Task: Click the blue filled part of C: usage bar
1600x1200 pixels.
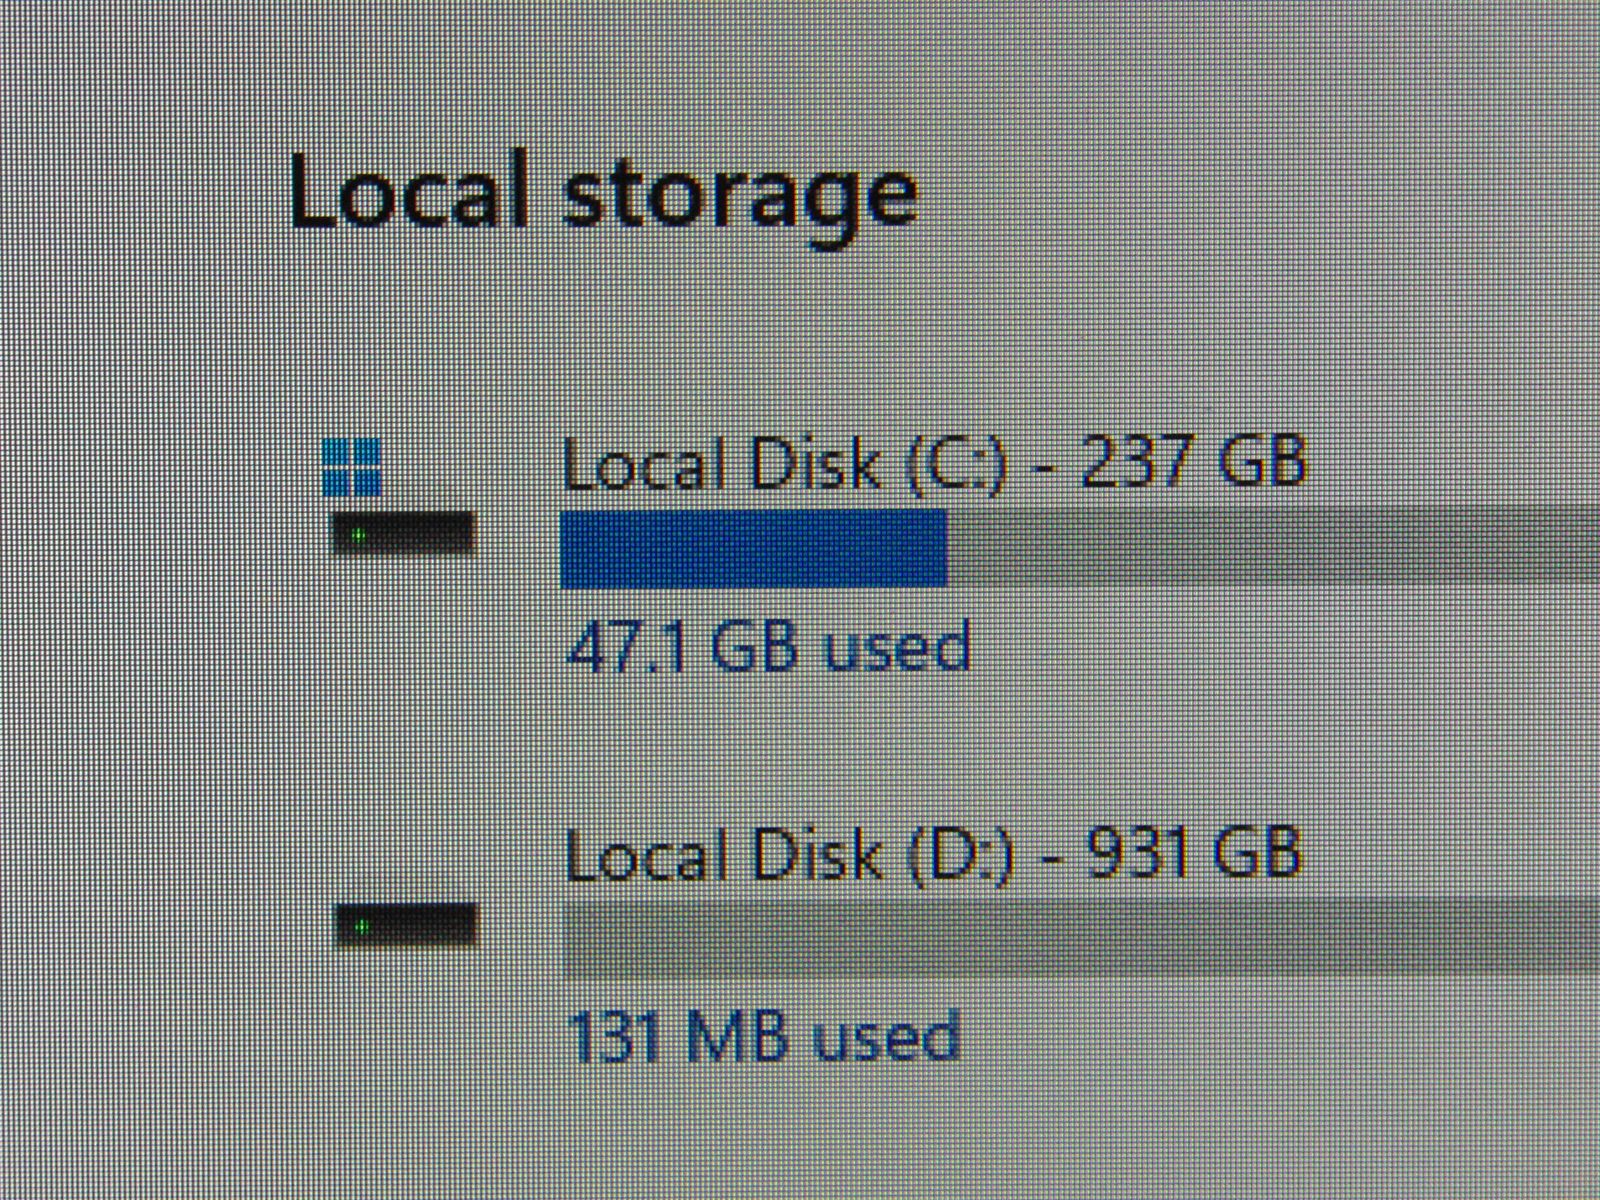Action: [754, 547]
